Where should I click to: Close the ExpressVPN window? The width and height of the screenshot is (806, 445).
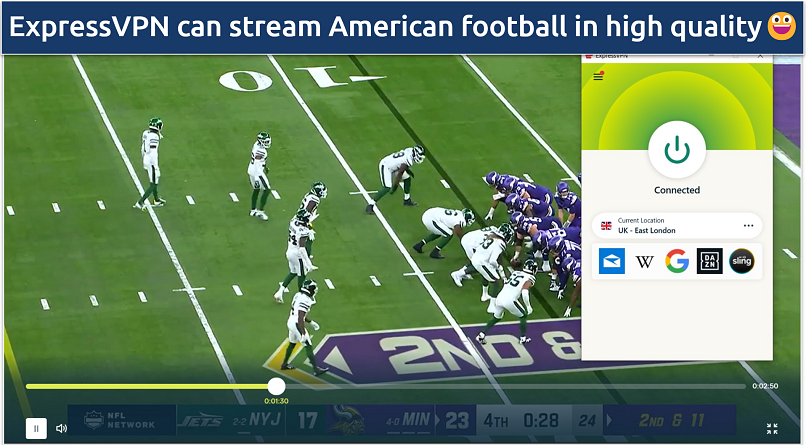click(760, 55)
